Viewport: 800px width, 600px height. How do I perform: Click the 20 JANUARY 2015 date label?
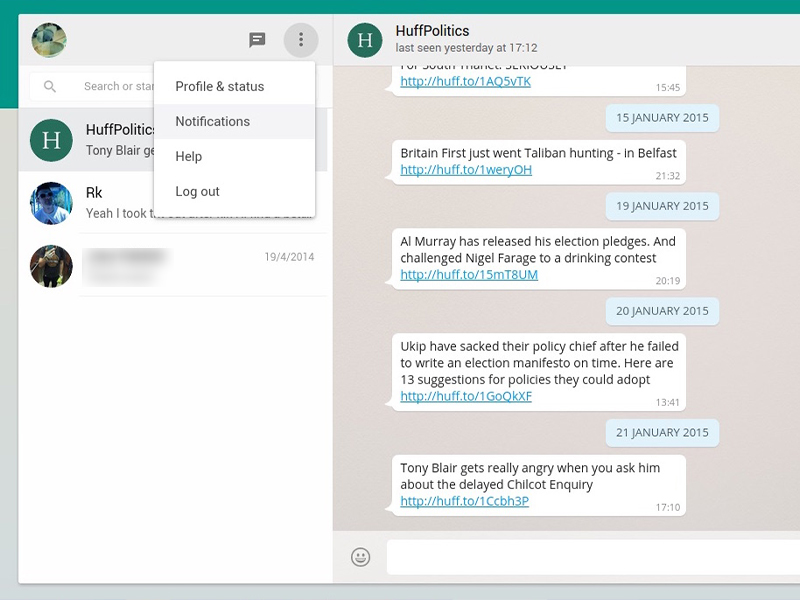tap(662, 311)
